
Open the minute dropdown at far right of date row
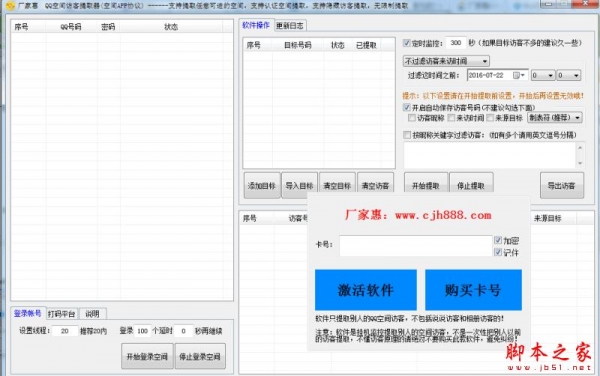(569, 75)
